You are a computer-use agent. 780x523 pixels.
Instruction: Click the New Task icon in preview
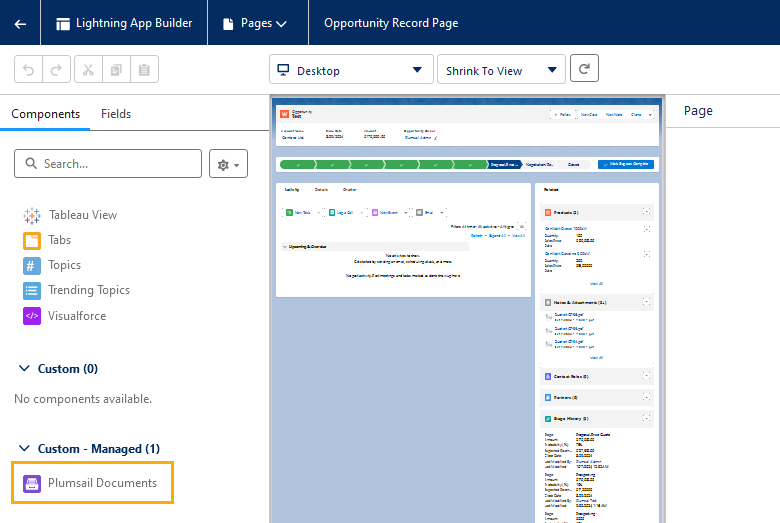(290, 212)
